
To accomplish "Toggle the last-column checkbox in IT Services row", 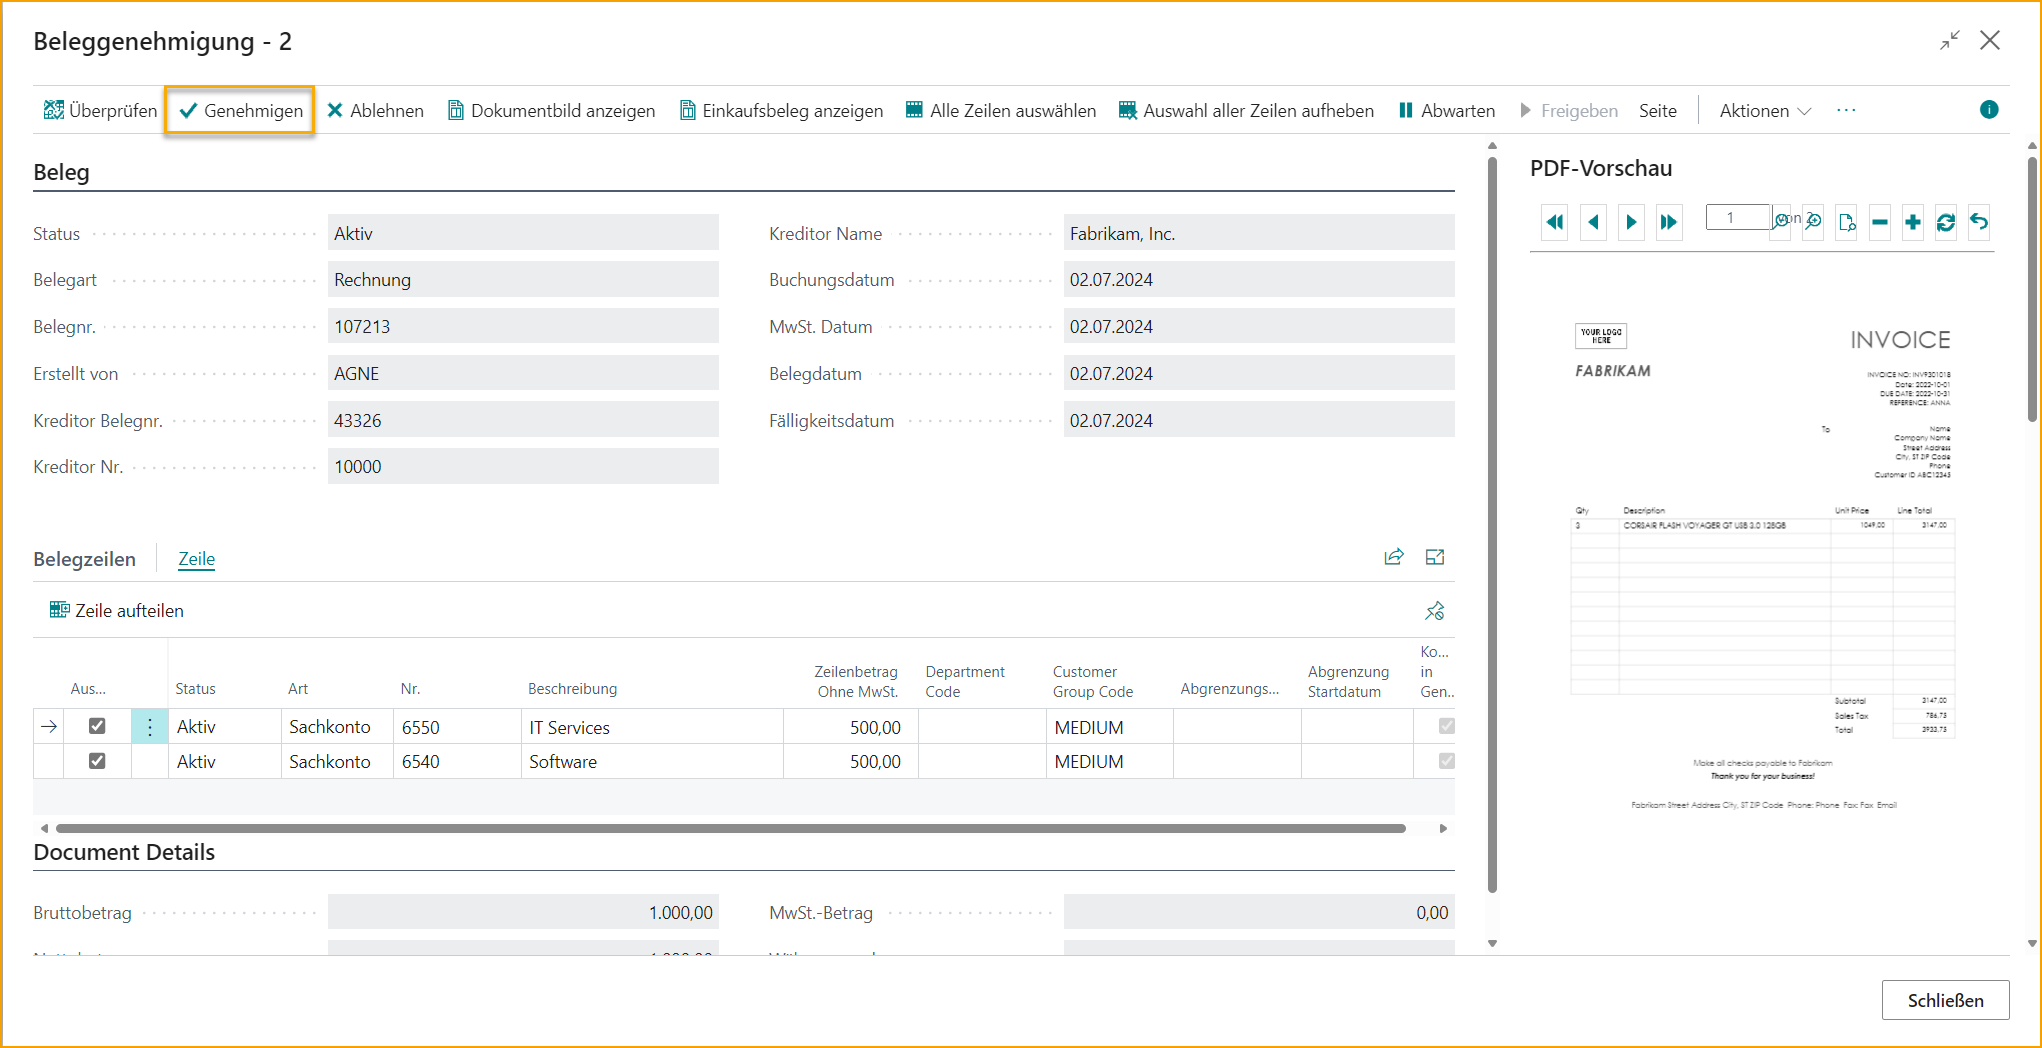I will click(x=1446, y=726).
